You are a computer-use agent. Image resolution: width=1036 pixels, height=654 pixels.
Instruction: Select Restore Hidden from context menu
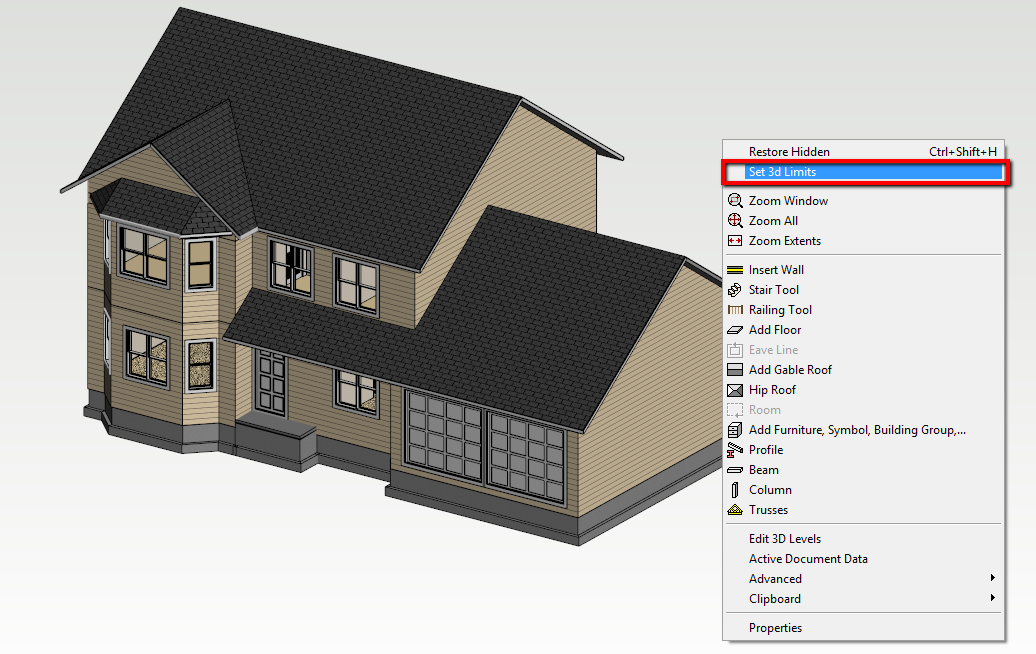point(789,152)
